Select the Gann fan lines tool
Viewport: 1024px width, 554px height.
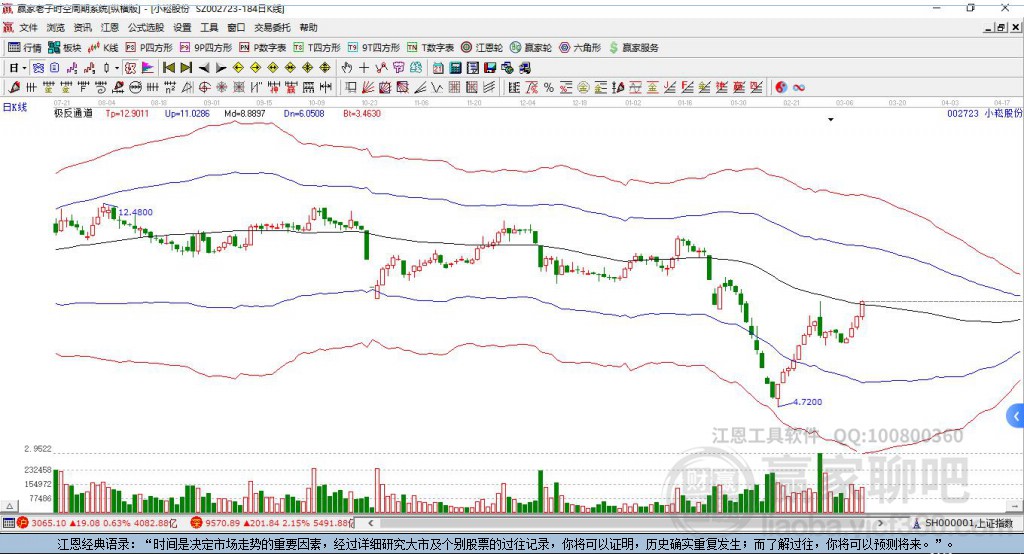(368, 88)
